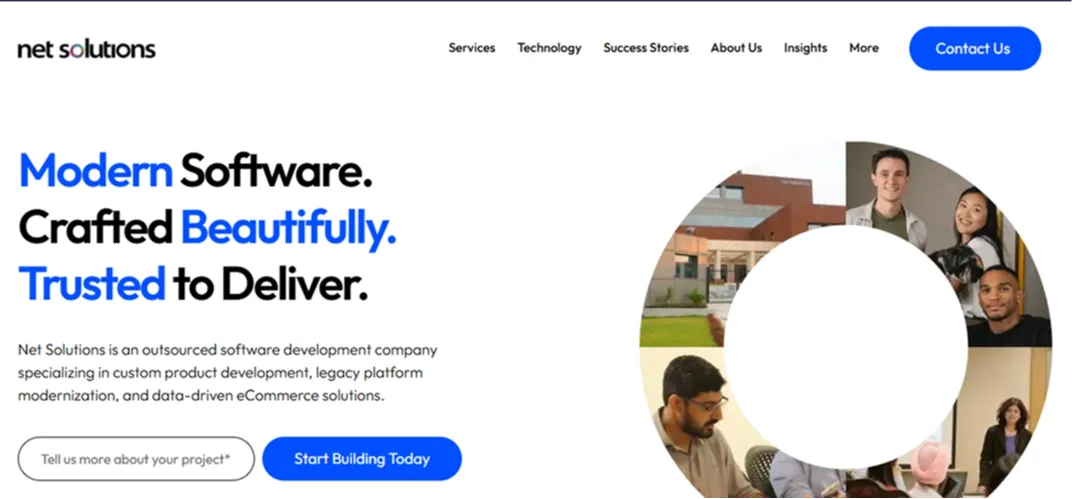1073x499 pixels.
Task: Expand the More menu
Action: (864, 48)
